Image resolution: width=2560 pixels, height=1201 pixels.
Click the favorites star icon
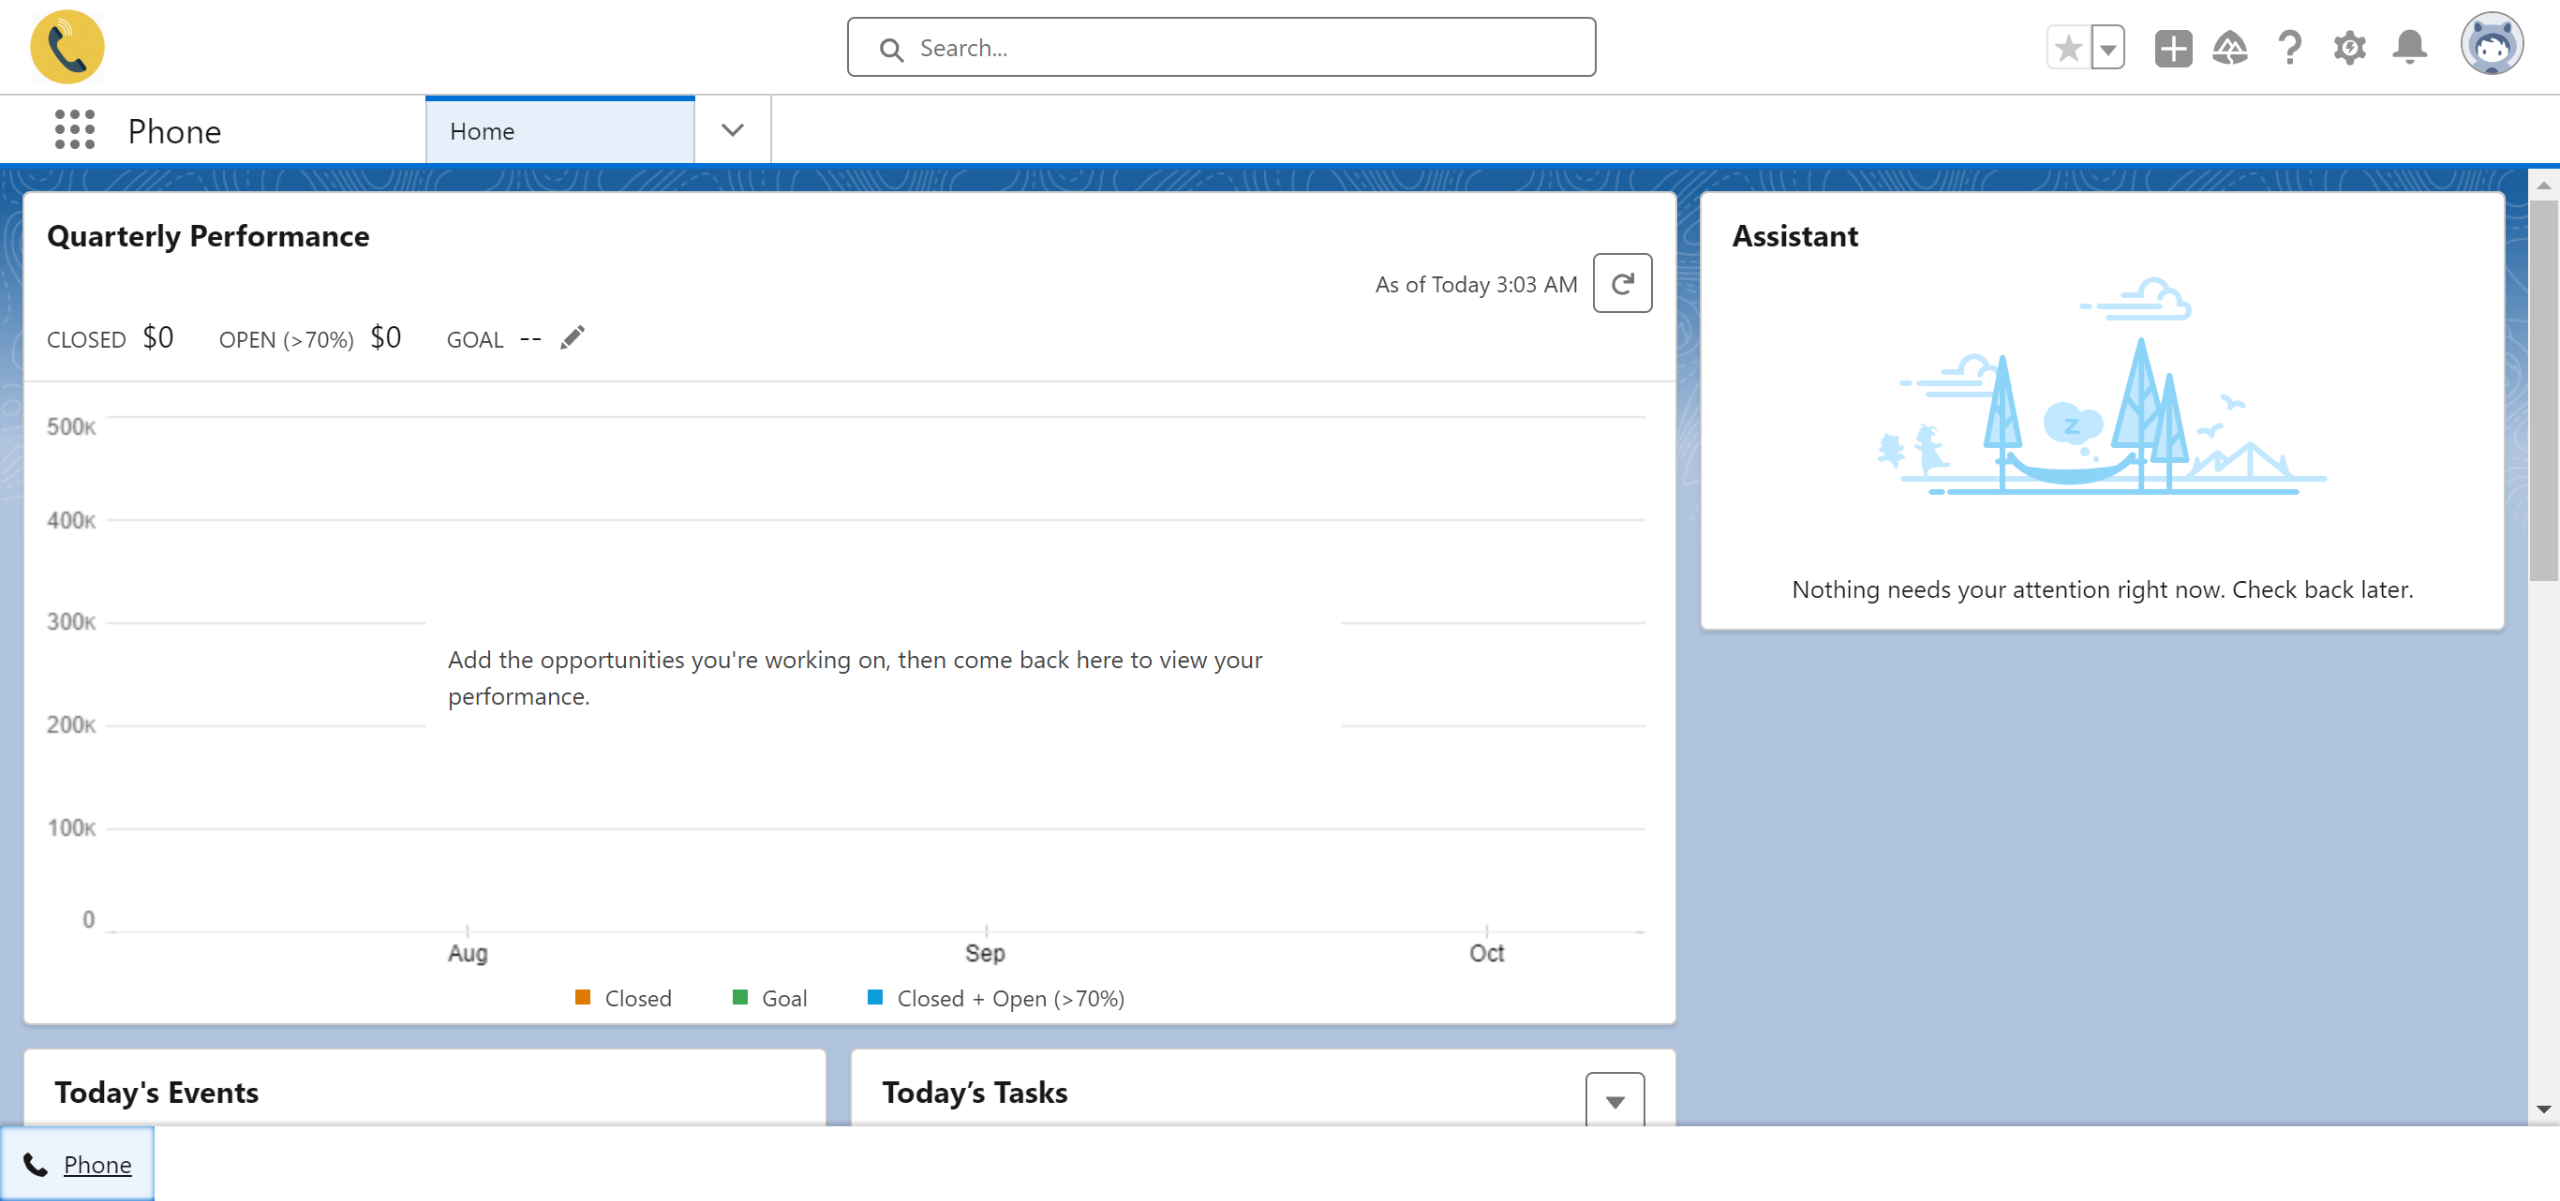[x=2068, y=47]
